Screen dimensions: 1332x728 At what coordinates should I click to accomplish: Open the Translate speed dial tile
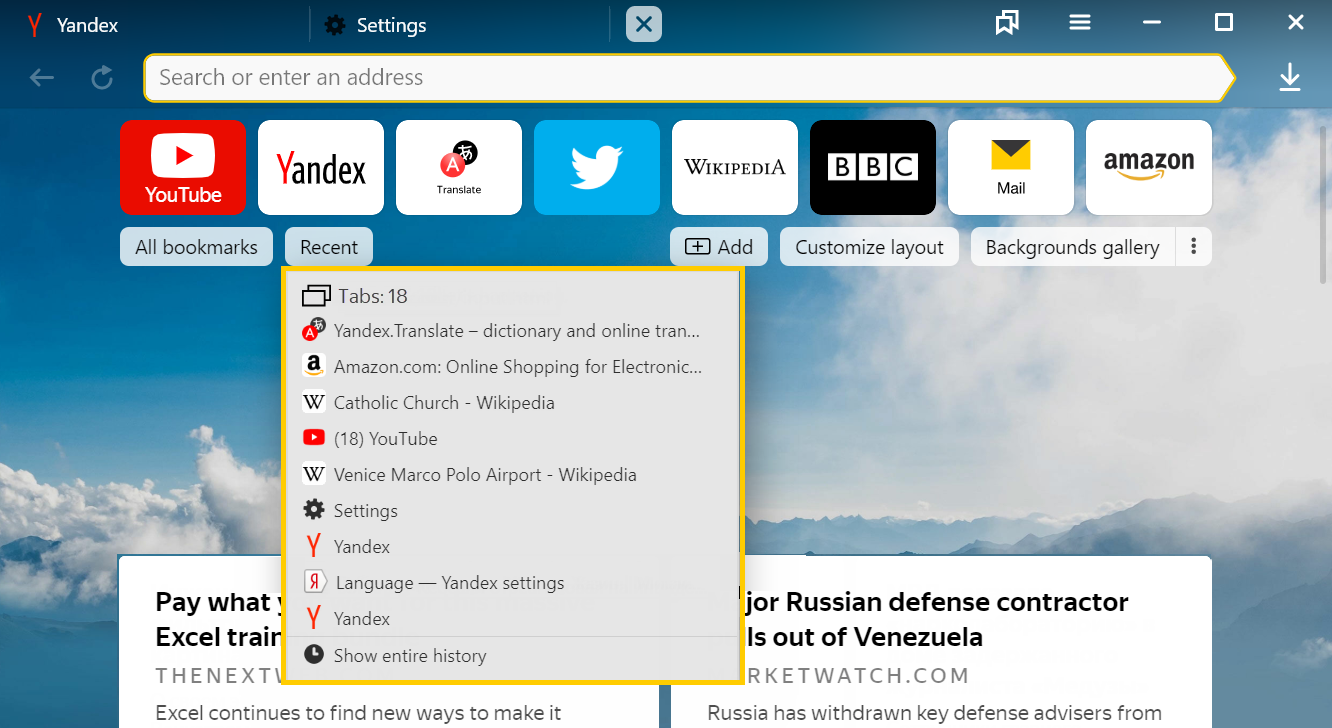[x=459, y=167]
